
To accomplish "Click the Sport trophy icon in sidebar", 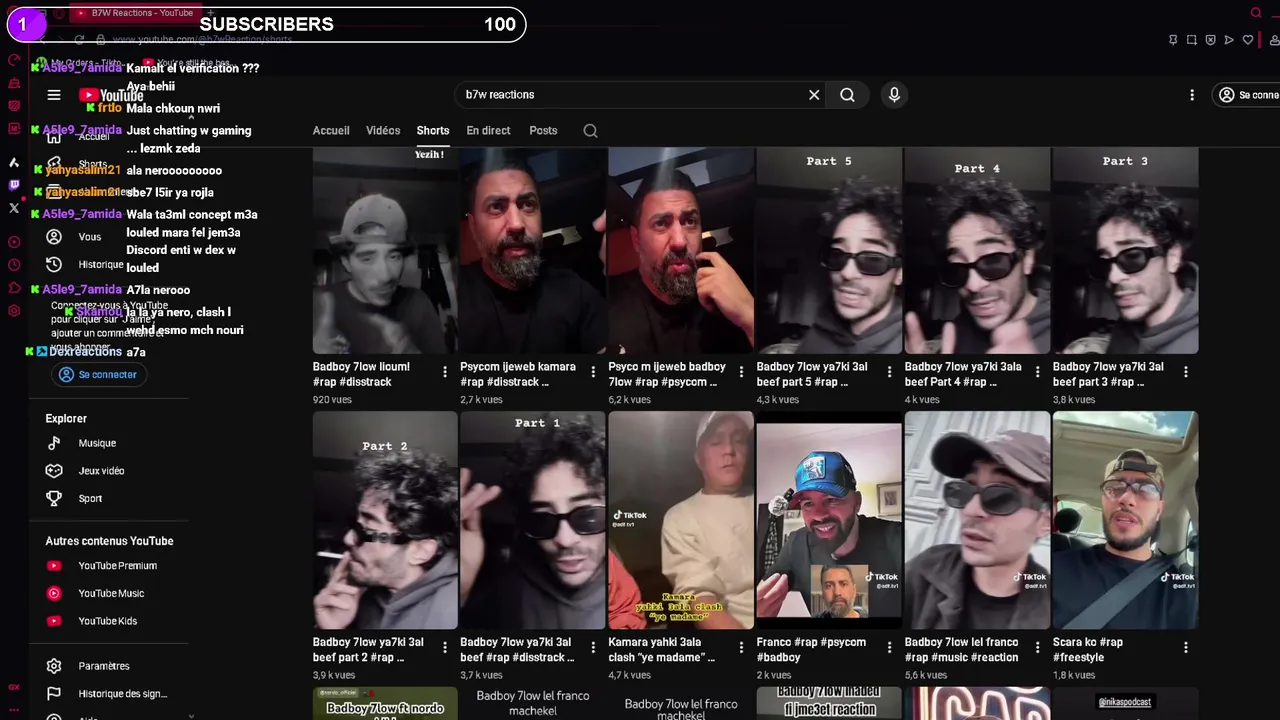I will [x=54, y=498].
